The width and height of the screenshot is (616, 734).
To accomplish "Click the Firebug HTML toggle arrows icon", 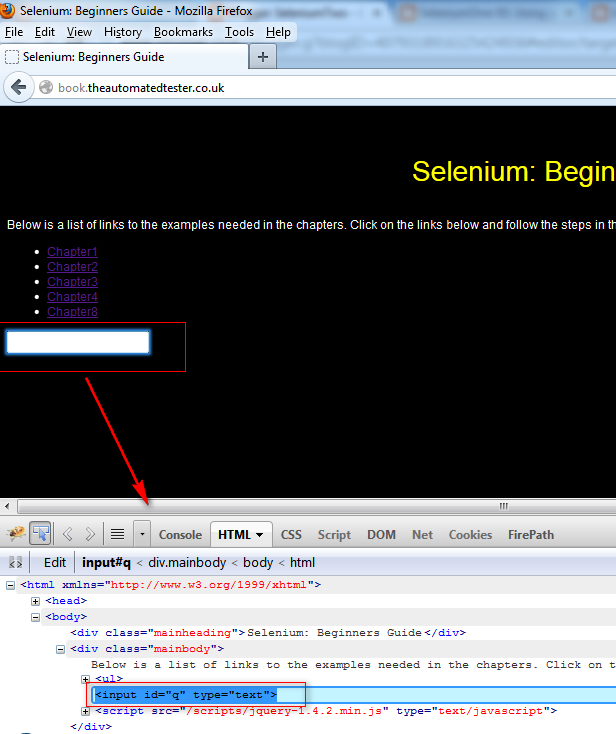I will point(15,562).
